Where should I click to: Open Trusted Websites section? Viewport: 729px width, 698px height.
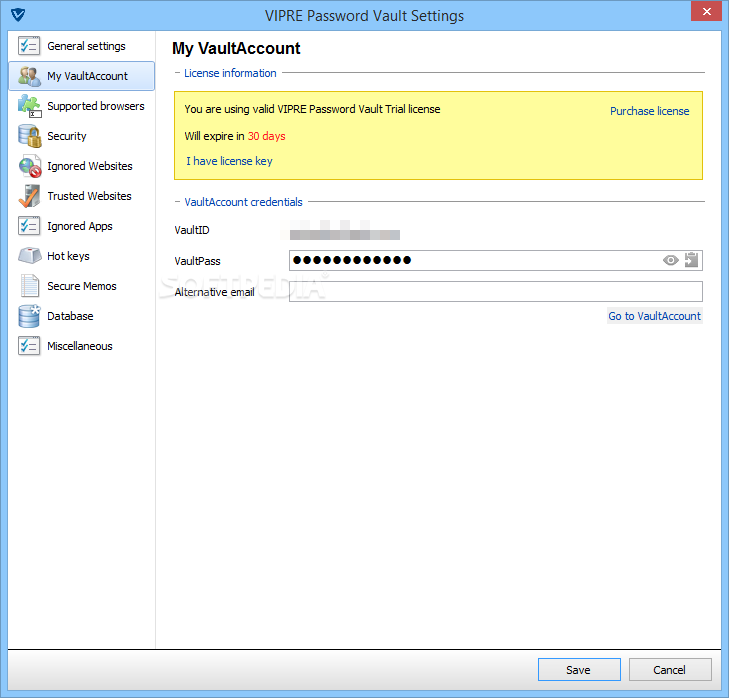81,196
